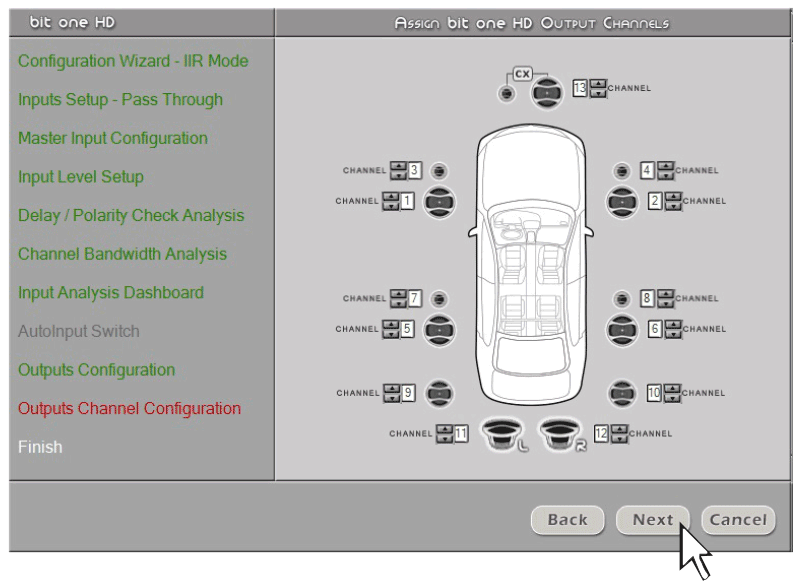
Task: Click the front left tweeter icon, channel 3
Action: click(439, 171)
